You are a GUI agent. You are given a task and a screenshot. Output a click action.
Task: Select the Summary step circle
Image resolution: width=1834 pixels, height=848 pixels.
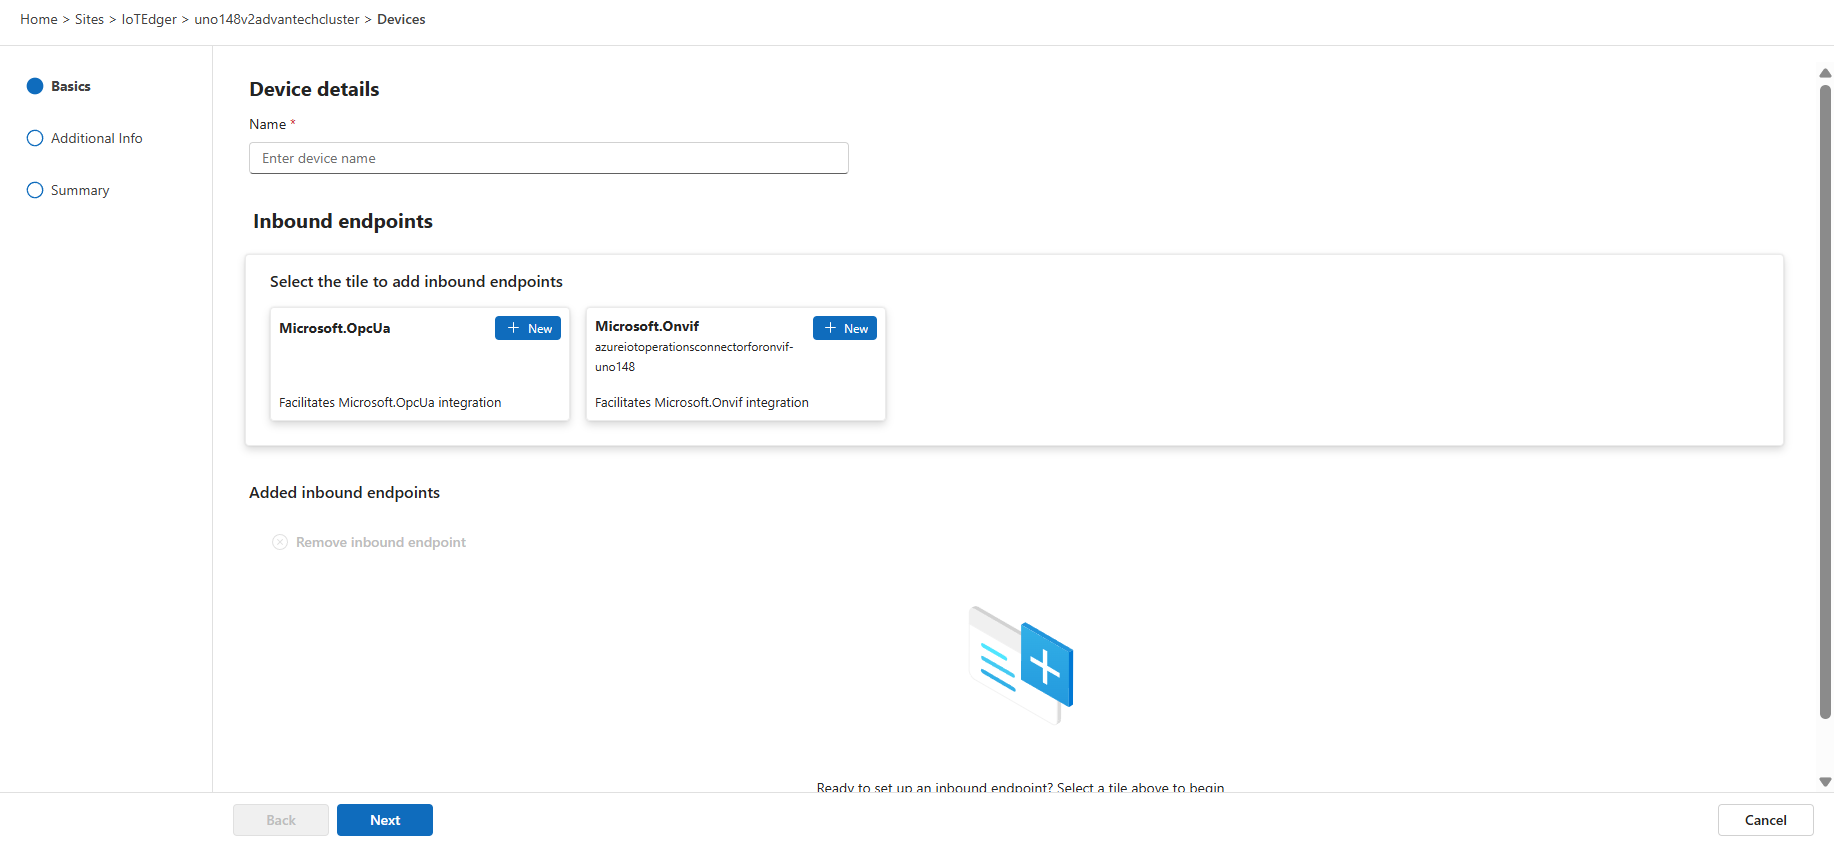pos(35,190)
